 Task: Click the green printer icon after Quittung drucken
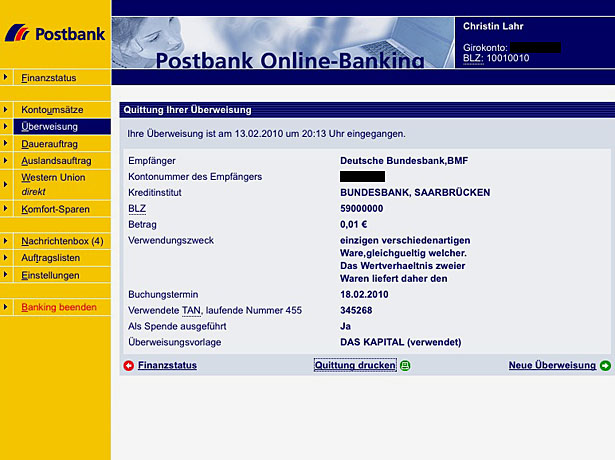(405, 366)
